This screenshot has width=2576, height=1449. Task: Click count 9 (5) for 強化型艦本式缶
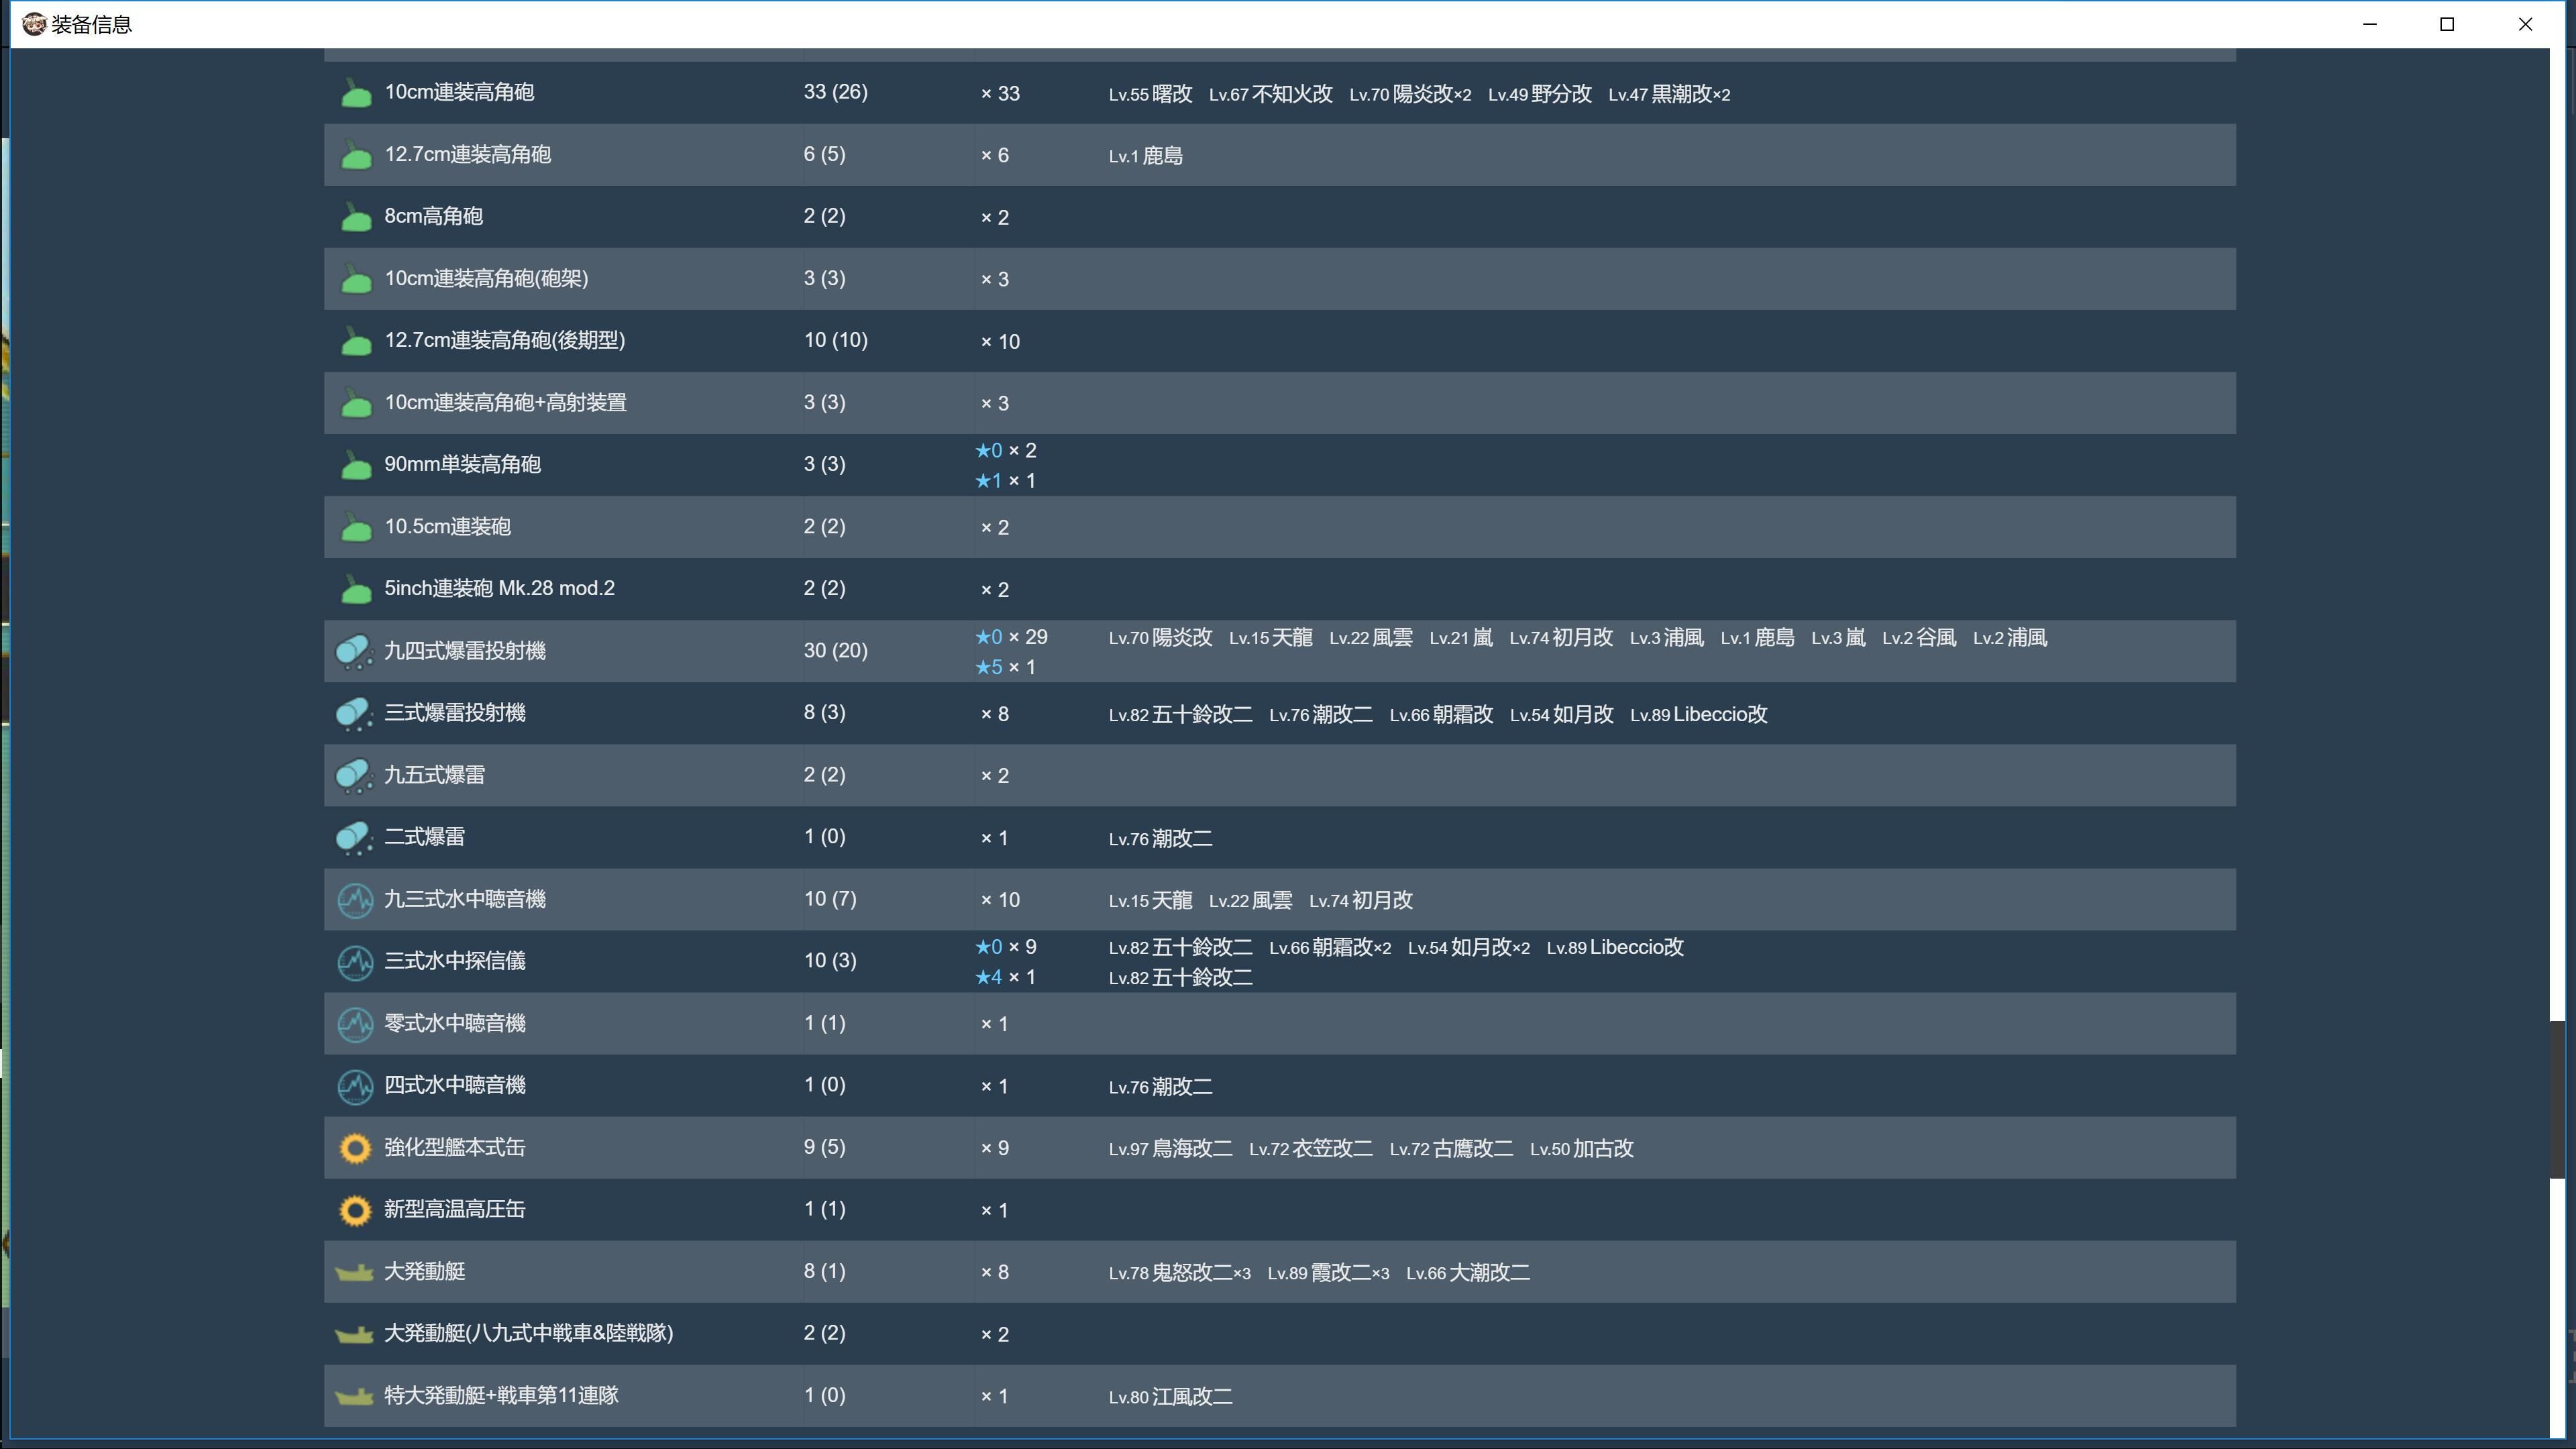click(824, 1147)
